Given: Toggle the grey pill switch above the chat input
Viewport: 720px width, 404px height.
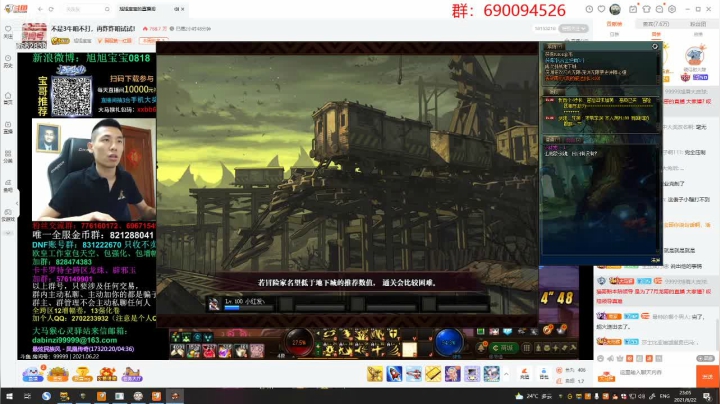Looking at the screenshot, I should point(705,358).
